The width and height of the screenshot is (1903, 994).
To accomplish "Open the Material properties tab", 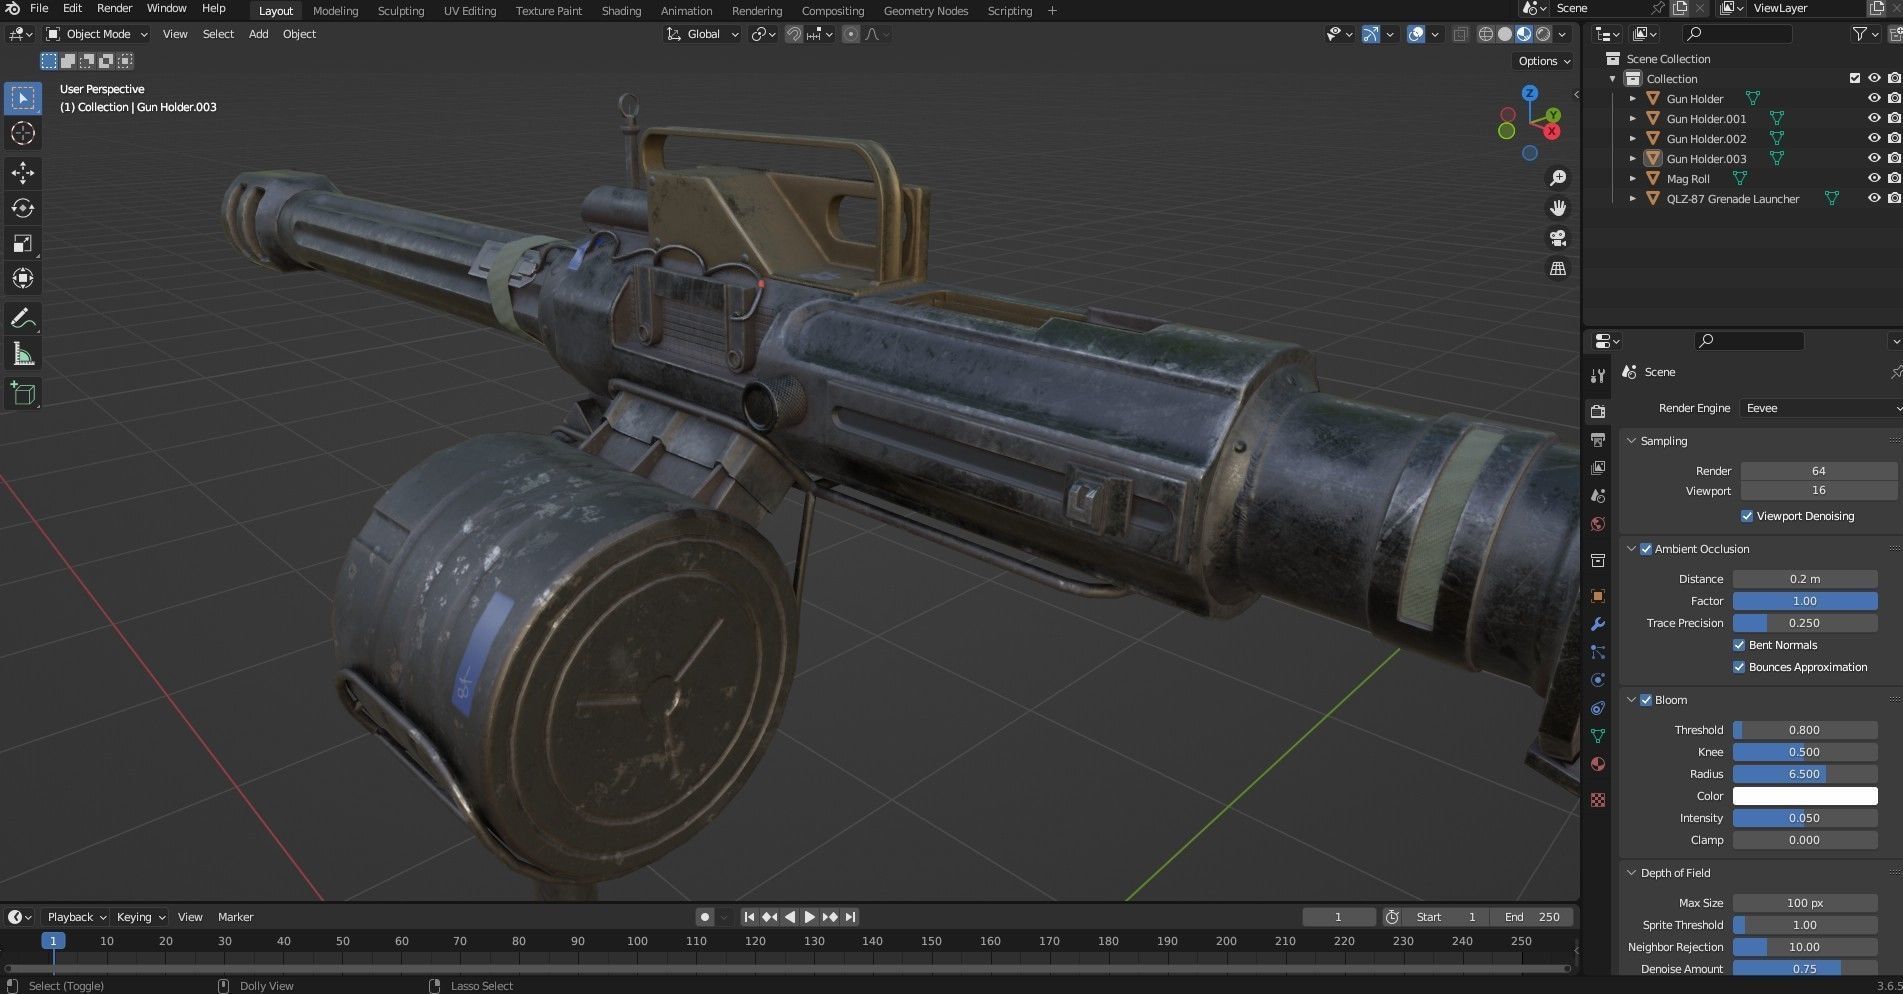I will coord(1598,764).
